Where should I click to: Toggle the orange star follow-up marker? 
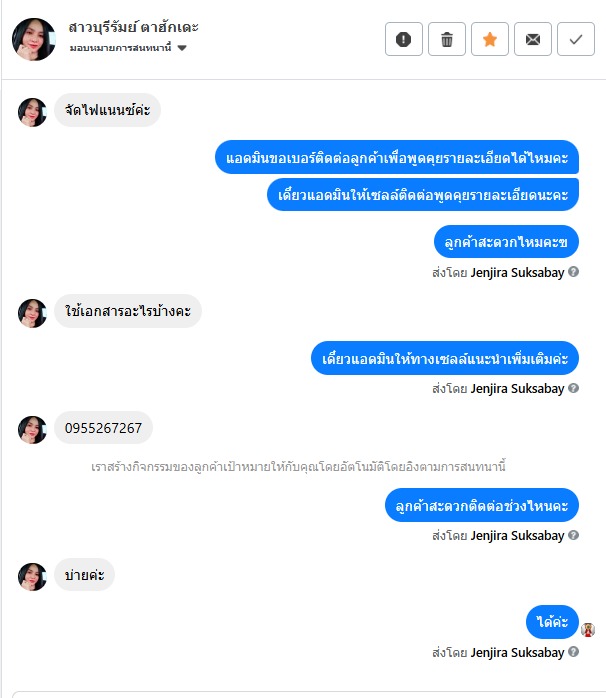pos(490,39)
